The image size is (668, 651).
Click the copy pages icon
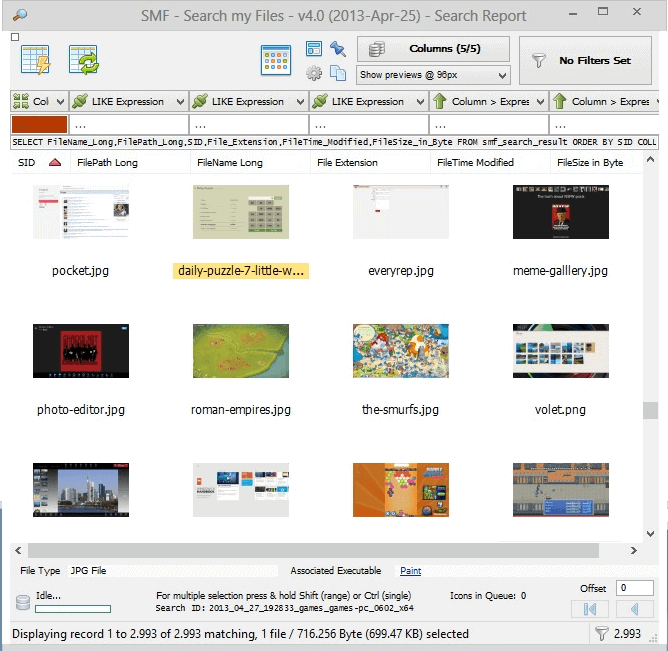(337, 73)
